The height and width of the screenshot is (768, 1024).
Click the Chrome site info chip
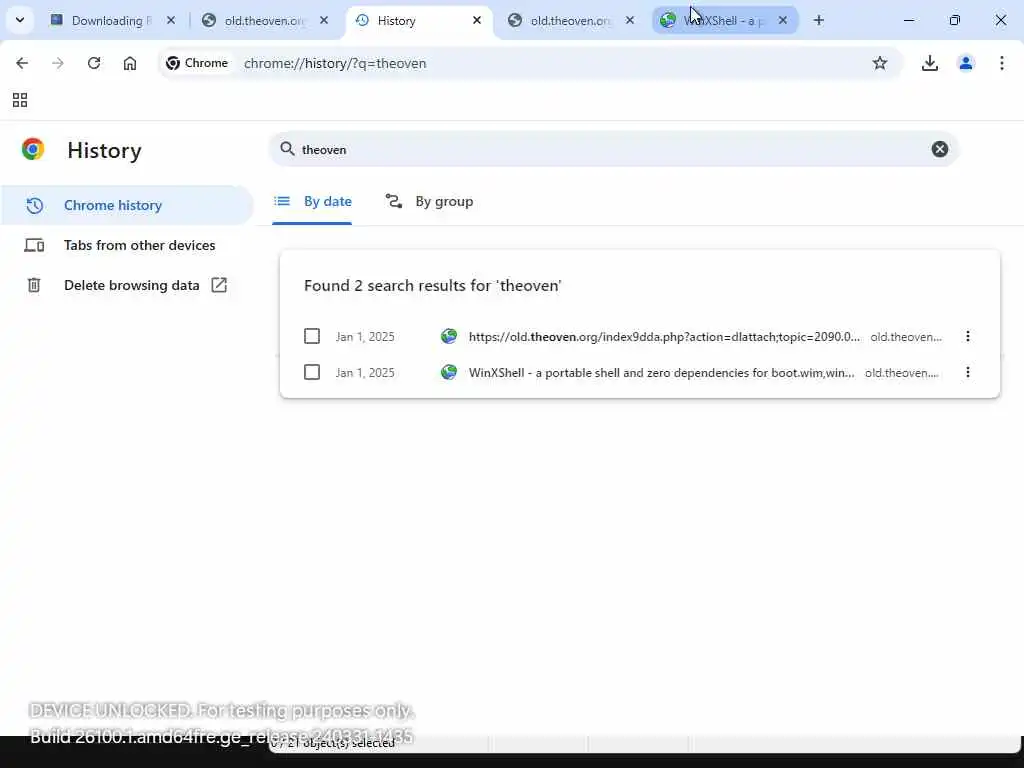pos(197,63)
